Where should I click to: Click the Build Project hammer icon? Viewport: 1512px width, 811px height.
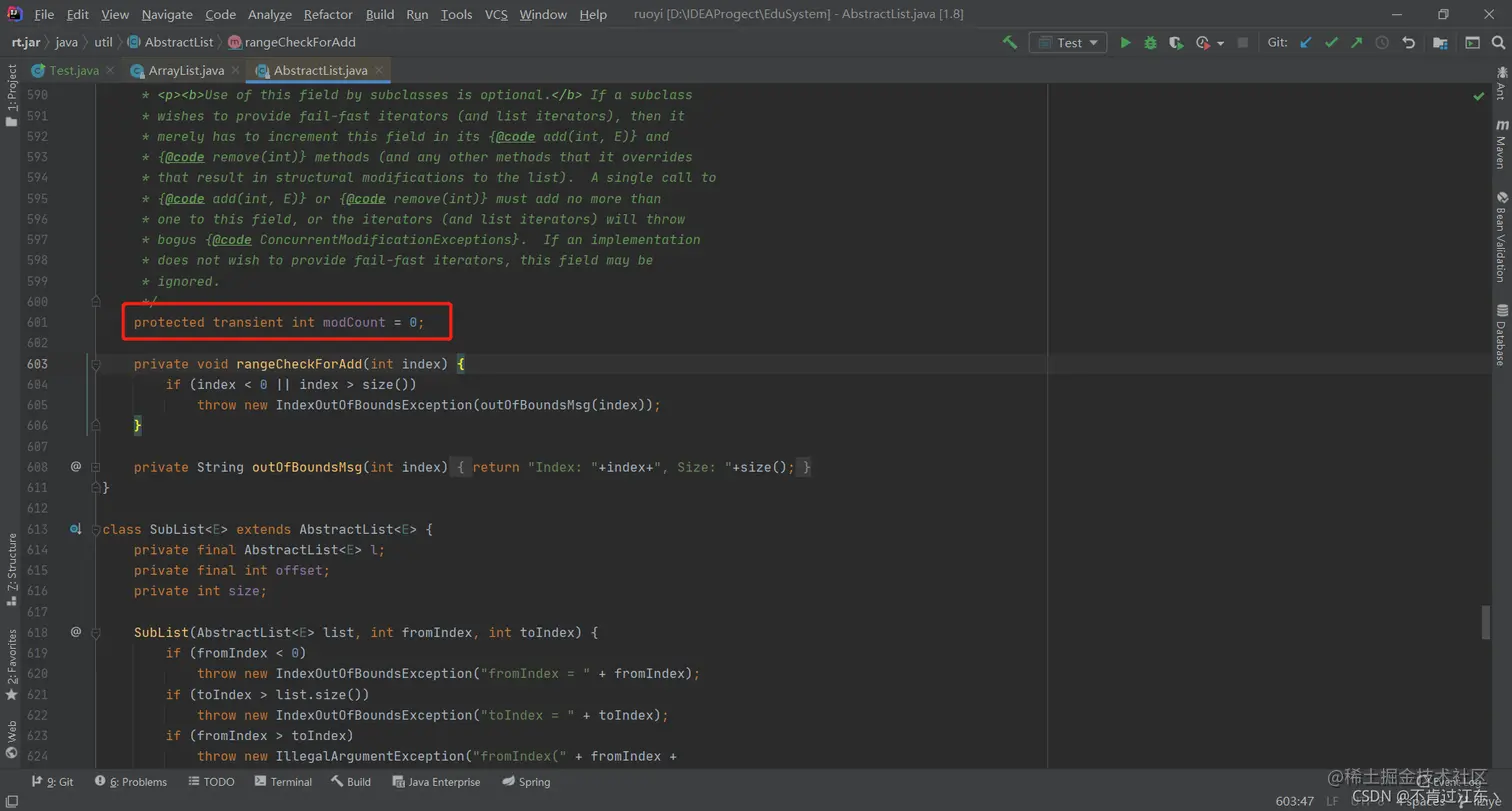pyautogui.click(x=1010, y=43)
